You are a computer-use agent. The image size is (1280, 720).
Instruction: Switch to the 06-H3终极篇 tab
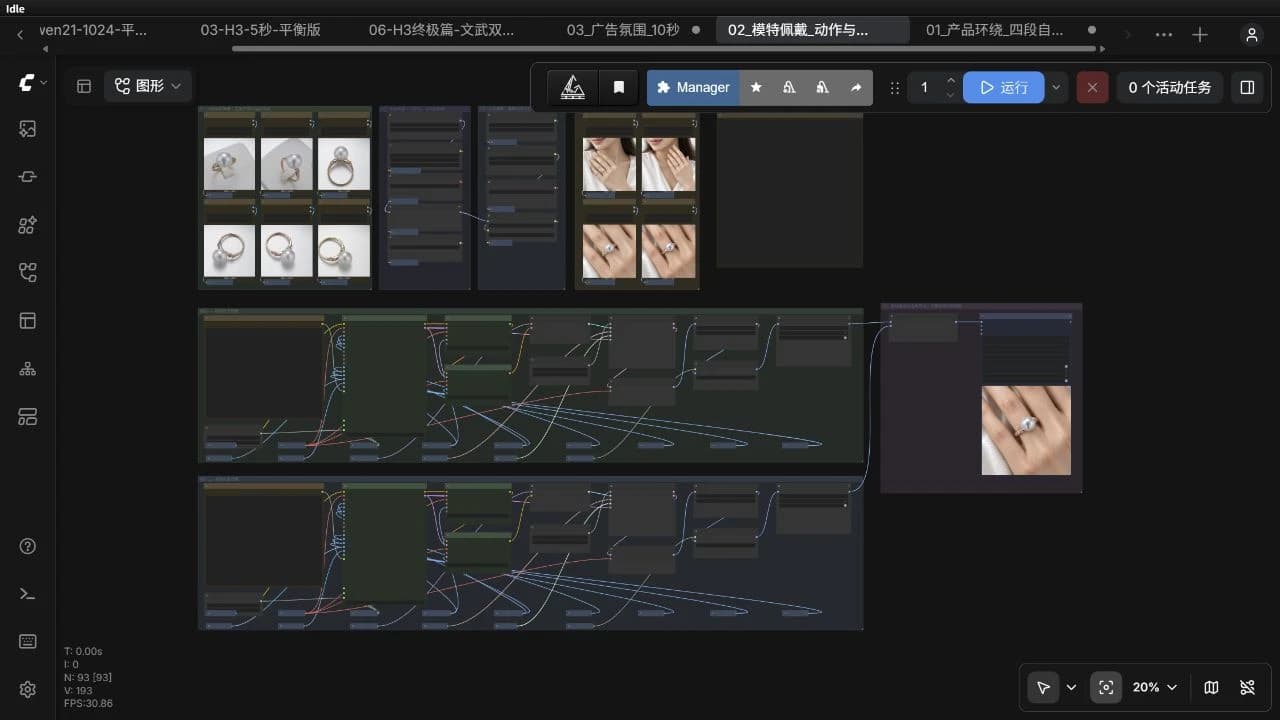click(x=442, y=30)
